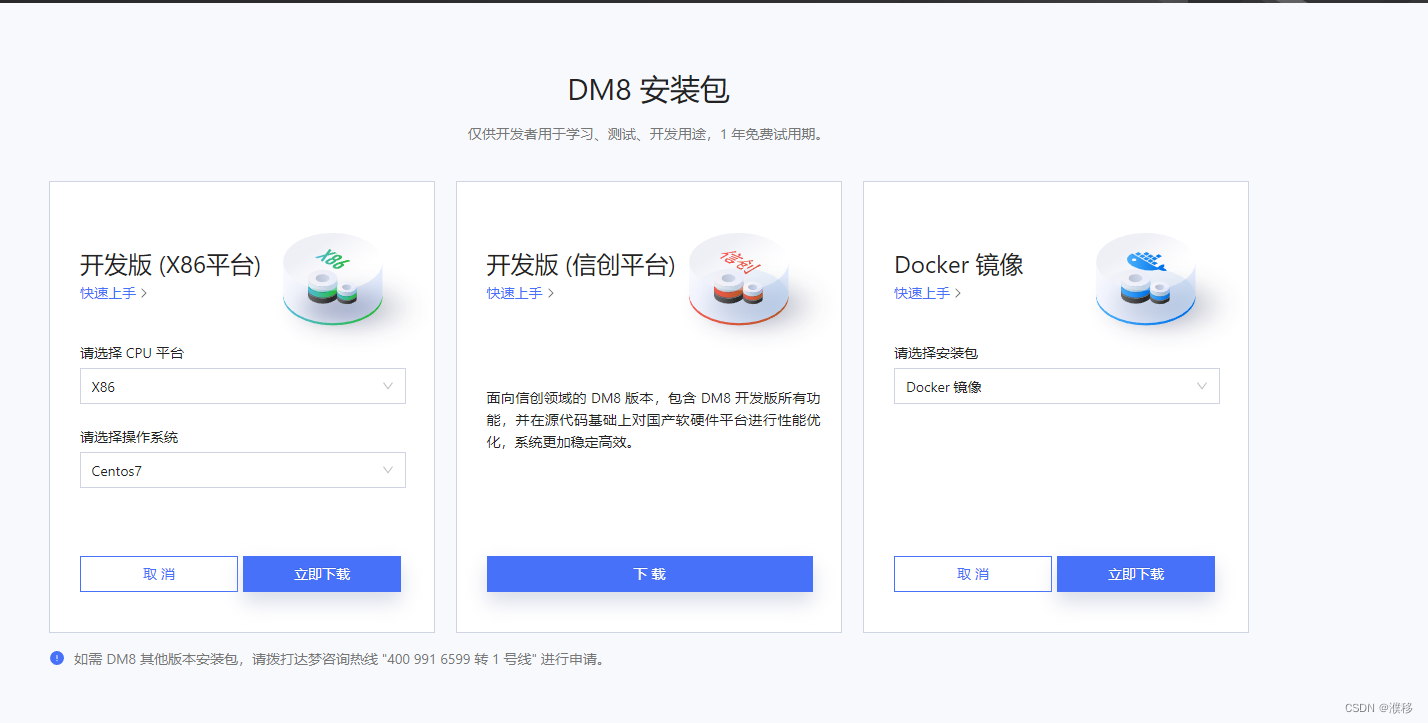
Task: Click 下载 button in 信创平台 card
Action: (650, 574)
